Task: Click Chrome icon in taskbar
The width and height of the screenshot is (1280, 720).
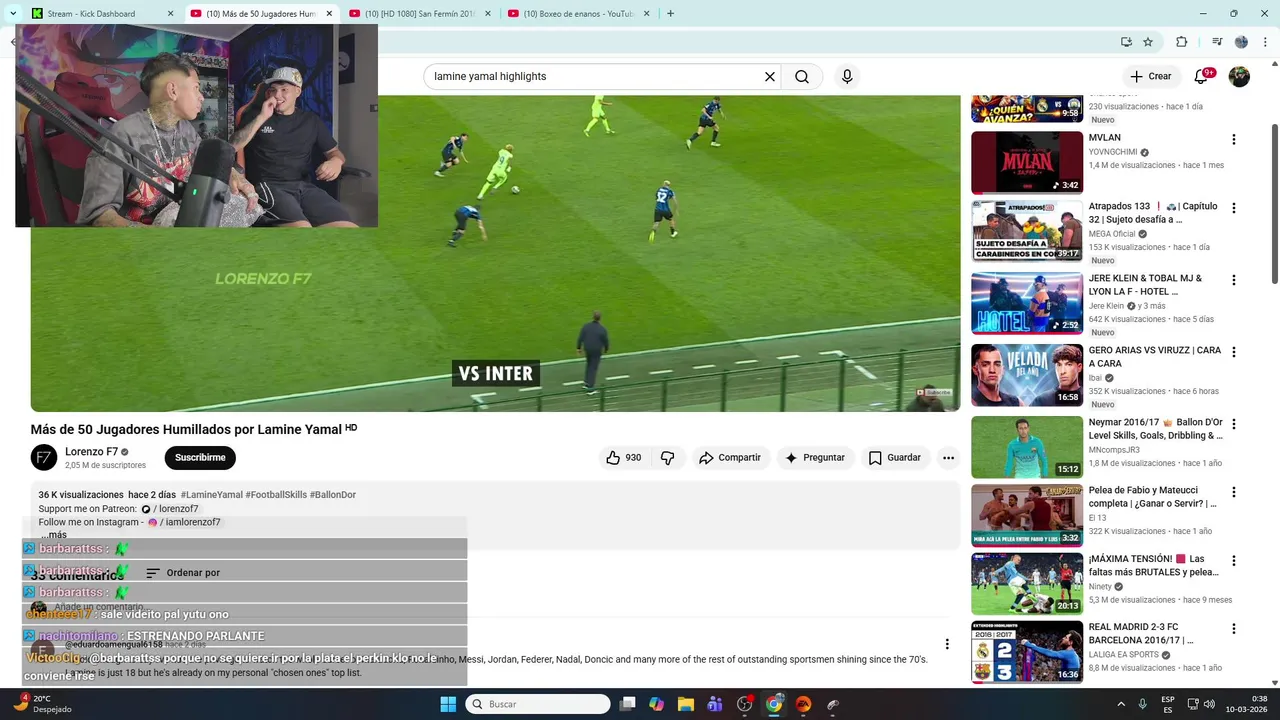Action: point(774,704)
